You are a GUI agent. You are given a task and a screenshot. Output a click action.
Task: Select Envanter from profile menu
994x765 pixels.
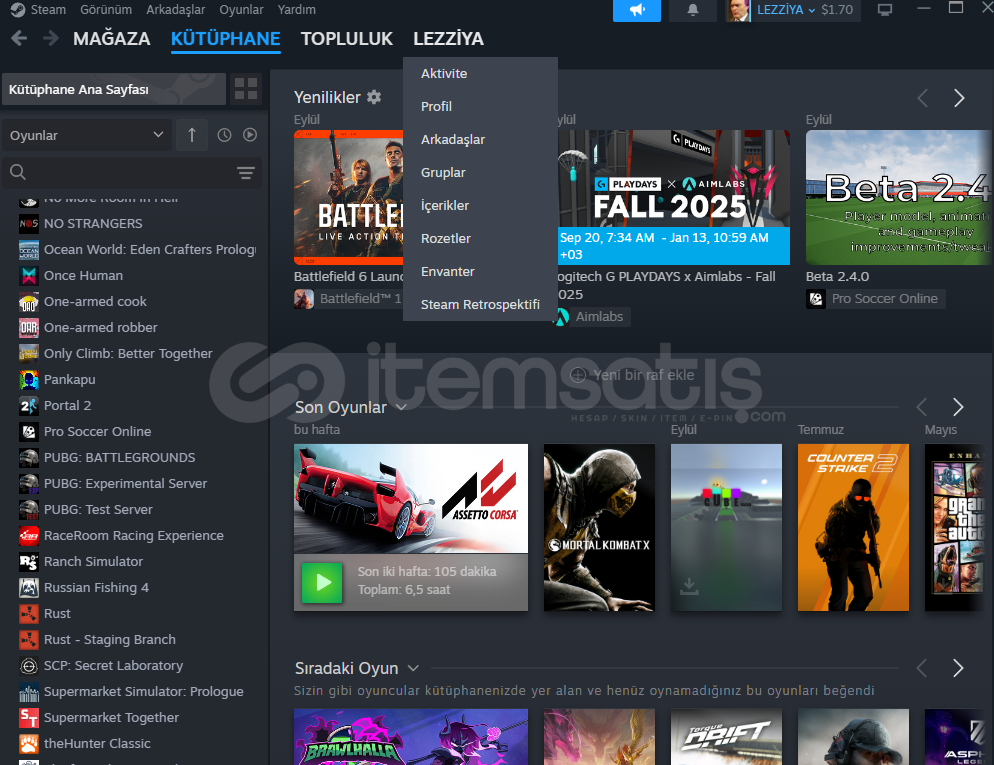pos(447,271)
